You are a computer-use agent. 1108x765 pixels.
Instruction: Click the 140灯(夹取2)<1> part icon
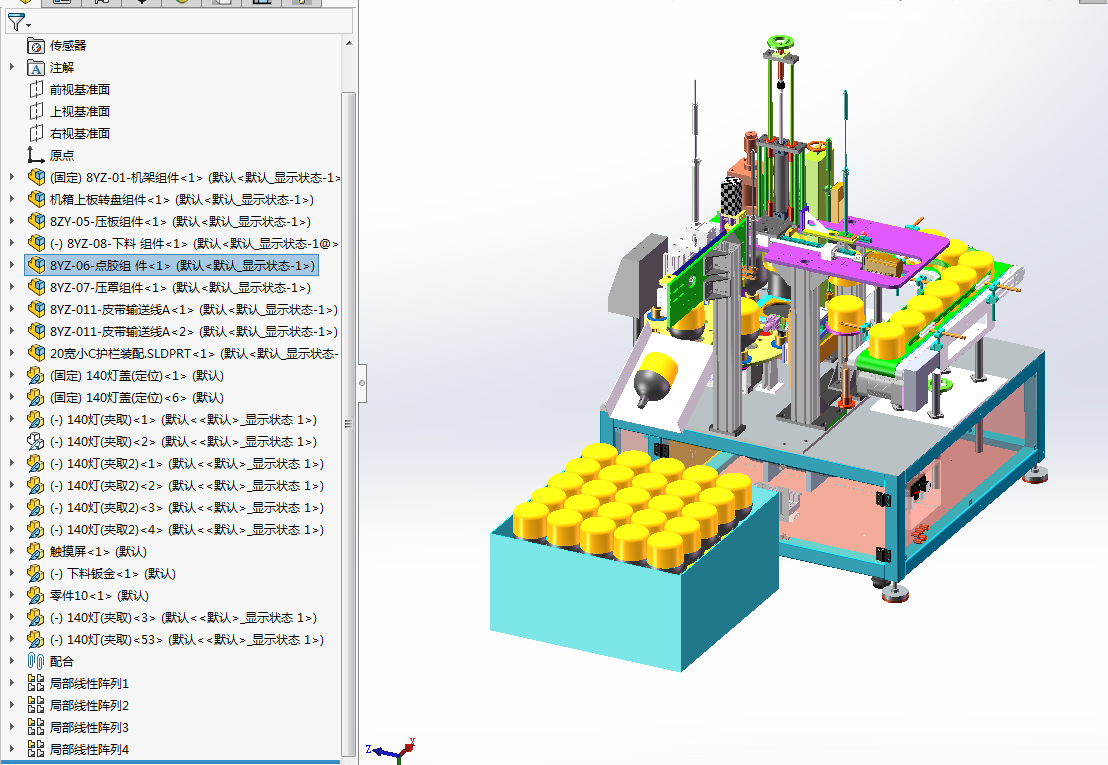(35, 463)
